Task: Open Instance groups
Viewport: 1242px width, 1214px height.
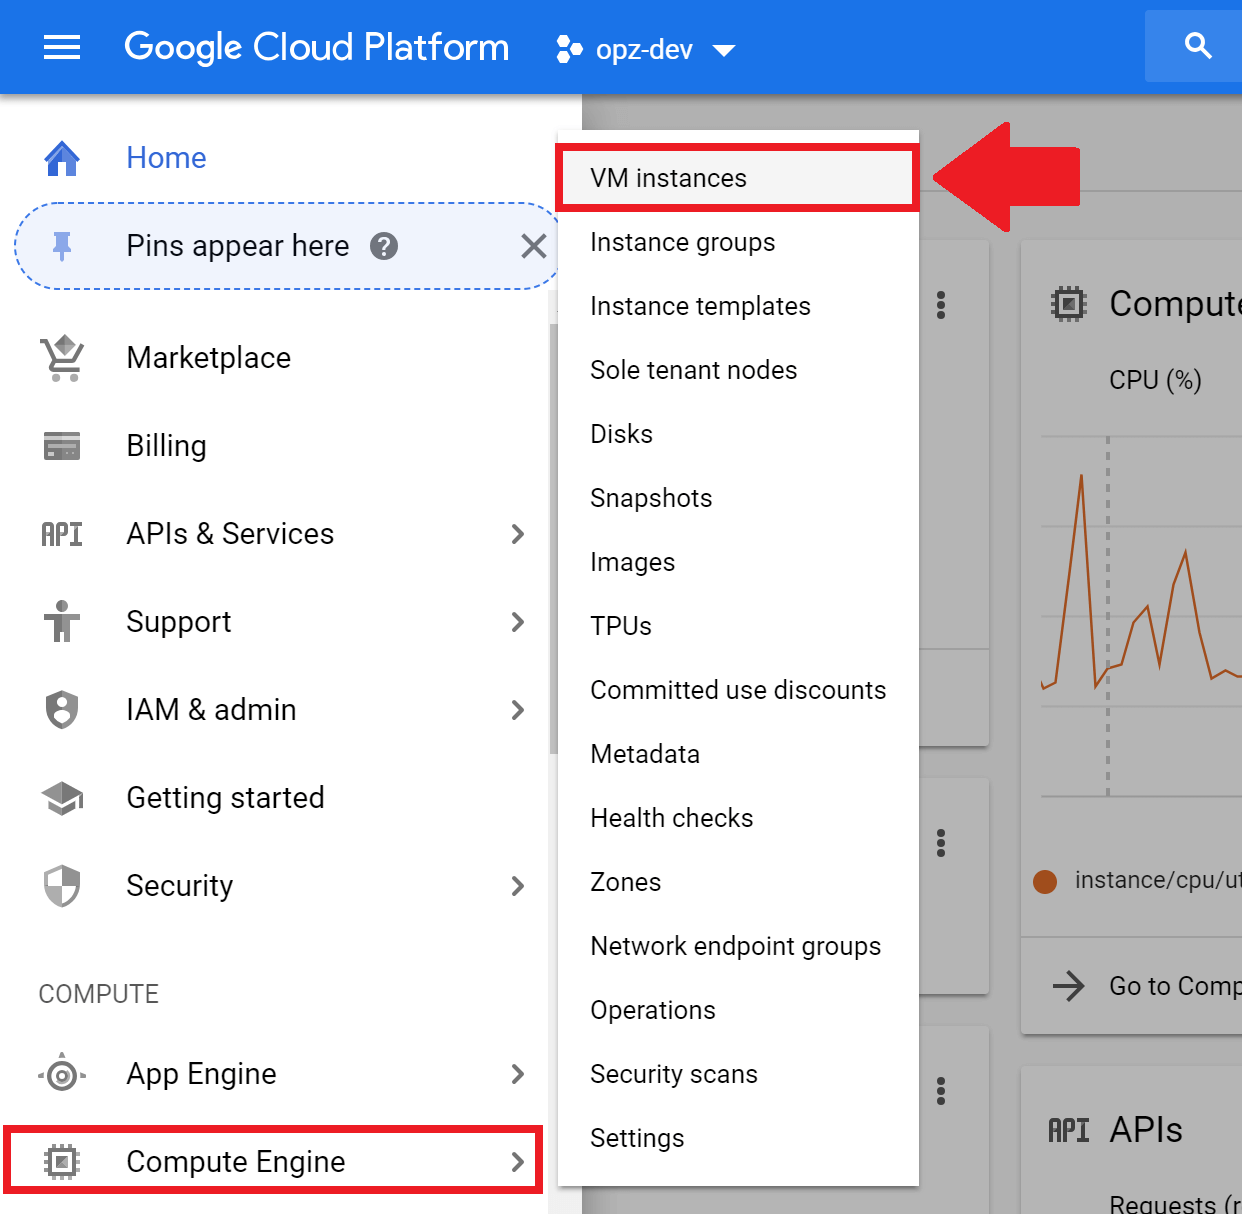Action: click(x=738, y=242)
